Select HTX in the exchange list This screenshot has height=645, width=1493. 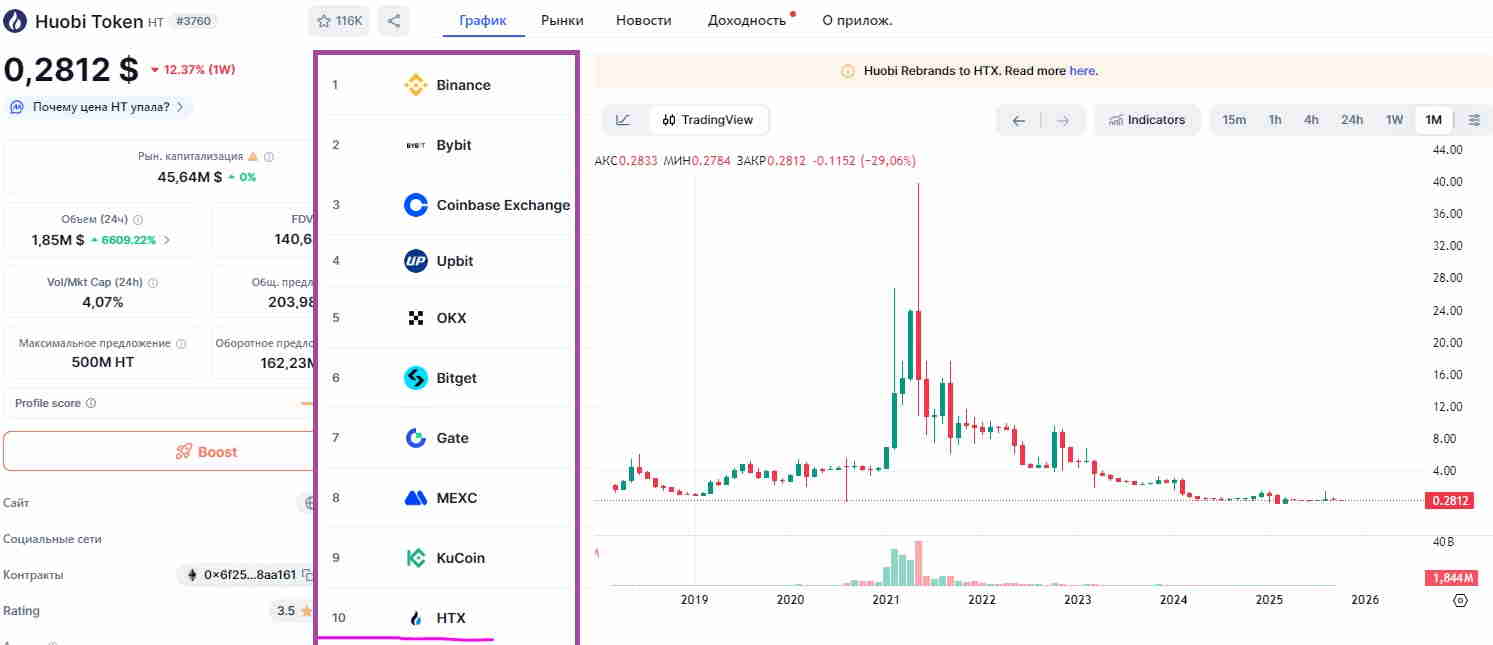(x=450, y=618)
